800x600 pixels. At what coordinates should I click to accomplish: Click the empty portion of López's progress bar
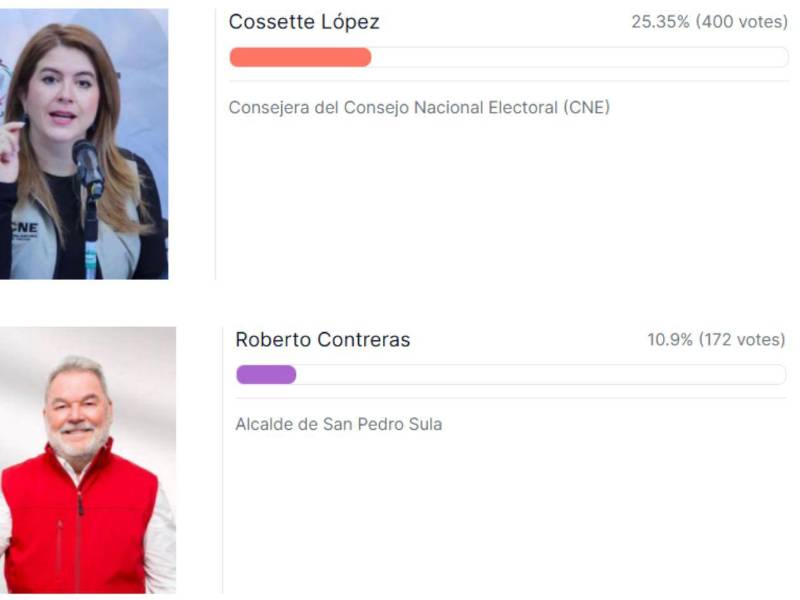pos(580,58)
